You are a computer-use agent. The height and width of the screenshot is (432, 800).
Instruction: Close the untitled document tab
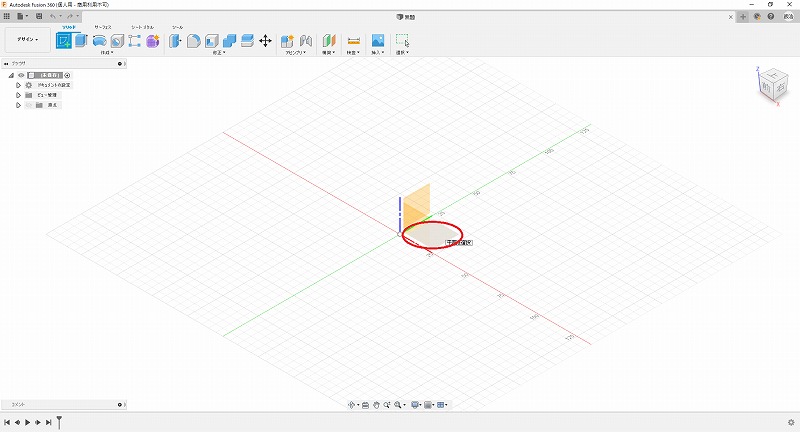coord(731,17)
